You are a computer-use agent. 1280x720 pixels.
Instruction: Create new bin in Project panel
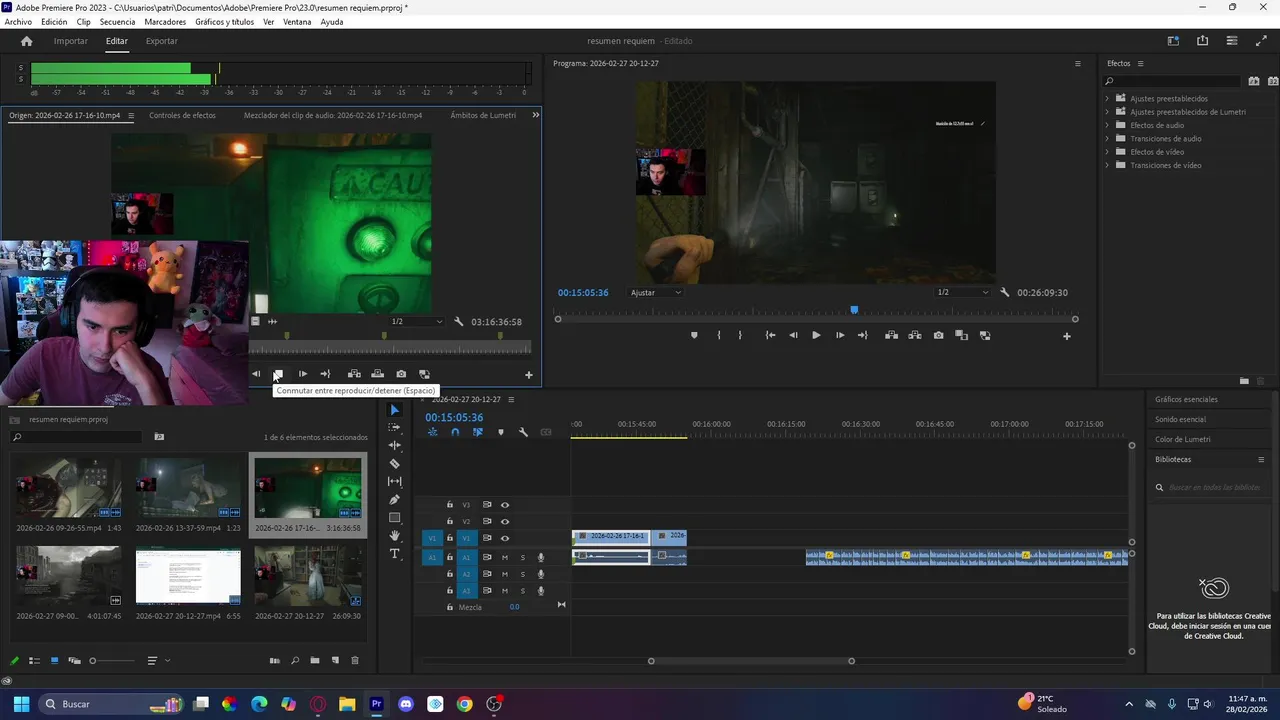tap(315, 660)
